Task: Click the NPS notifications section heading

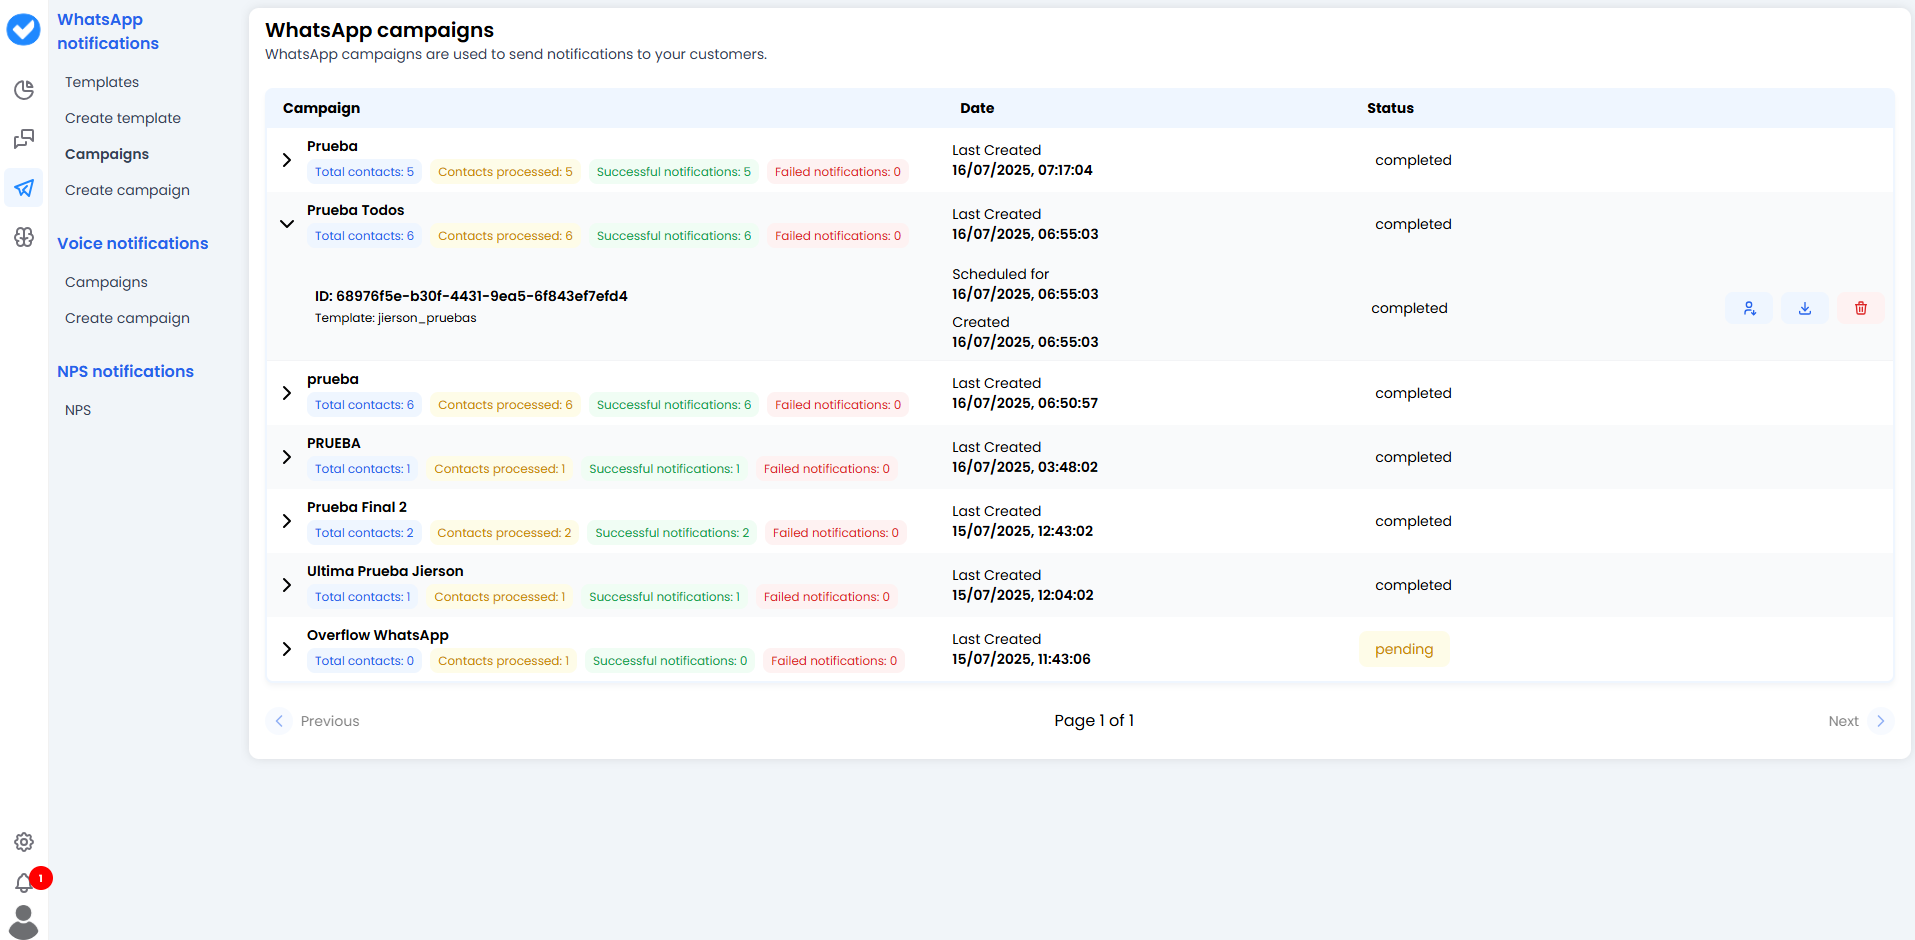Action: coord(125,371)
